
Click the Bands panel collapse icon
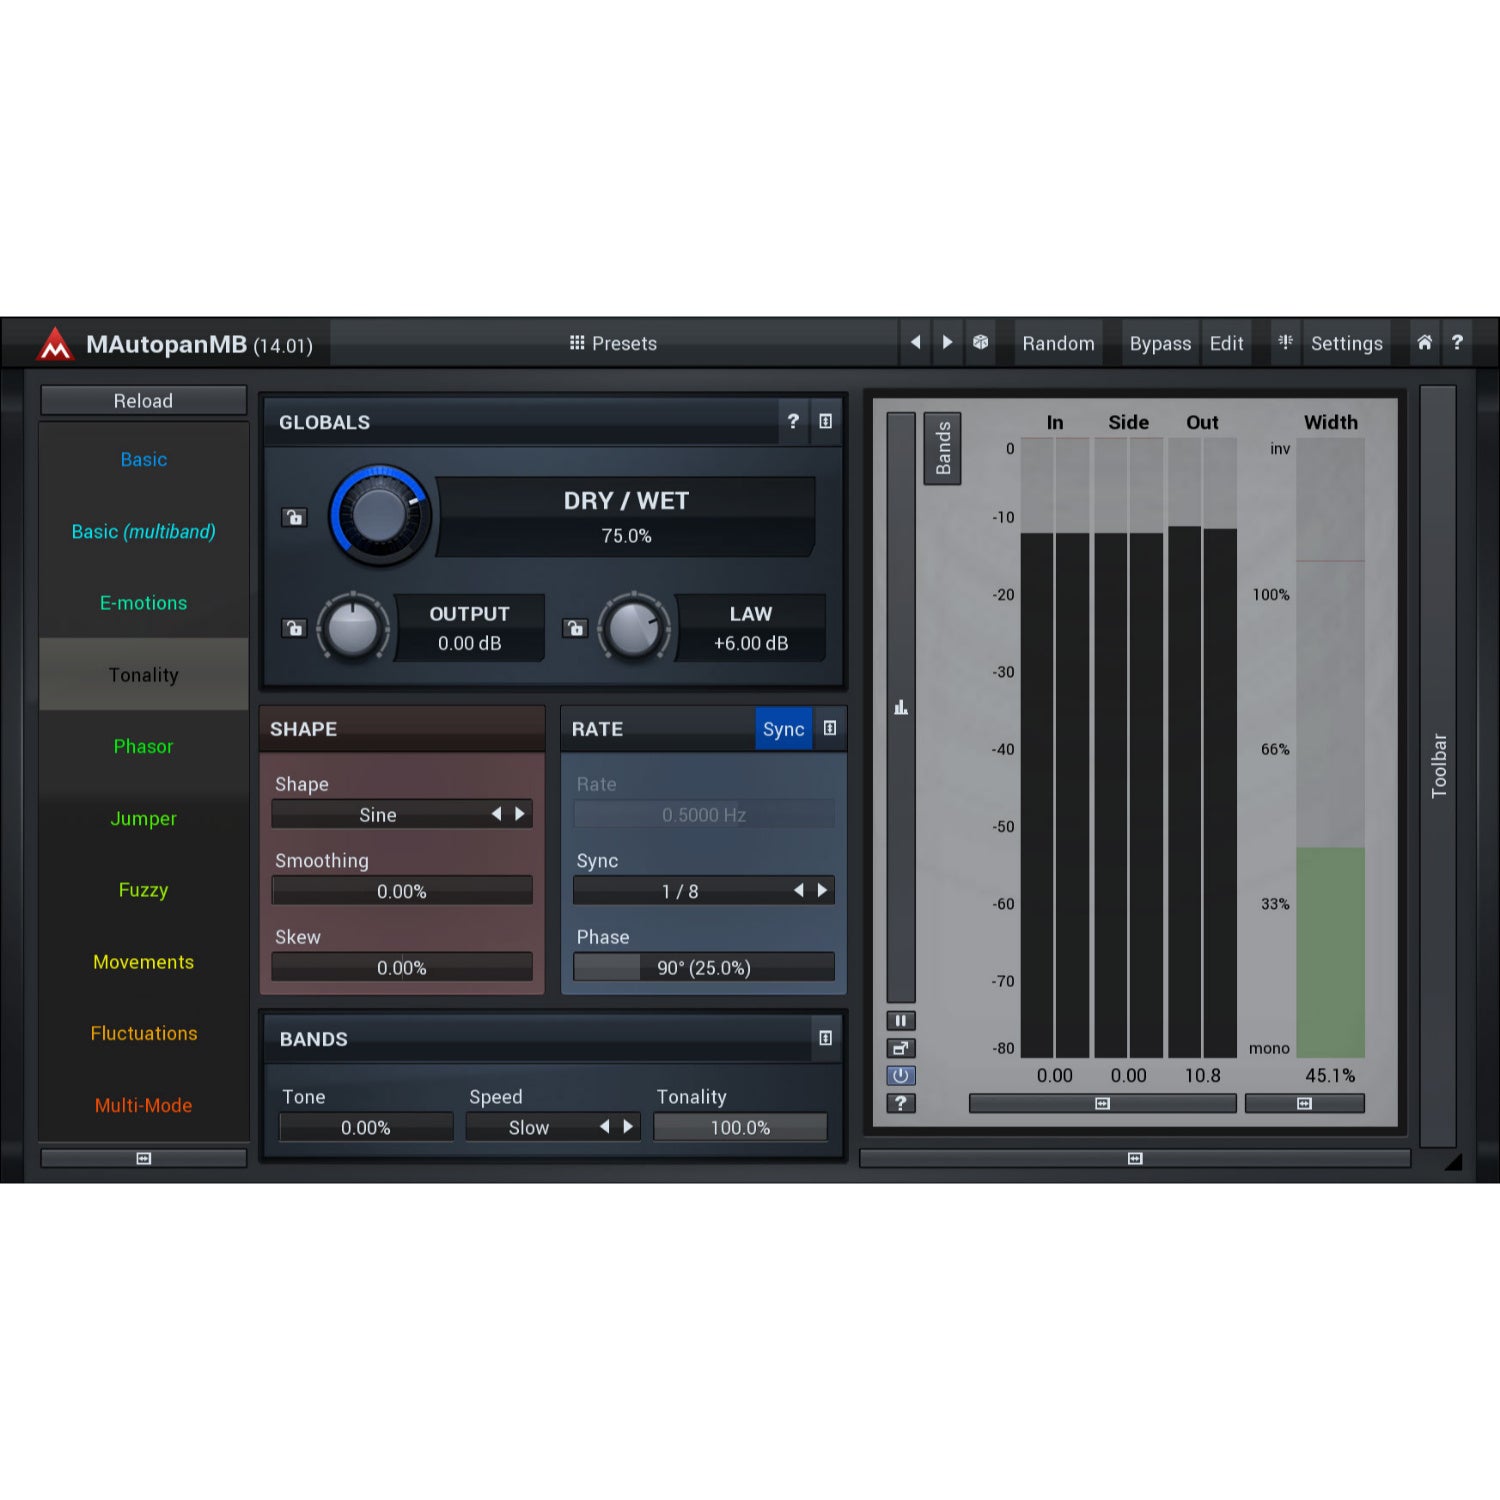(825, 1039)
